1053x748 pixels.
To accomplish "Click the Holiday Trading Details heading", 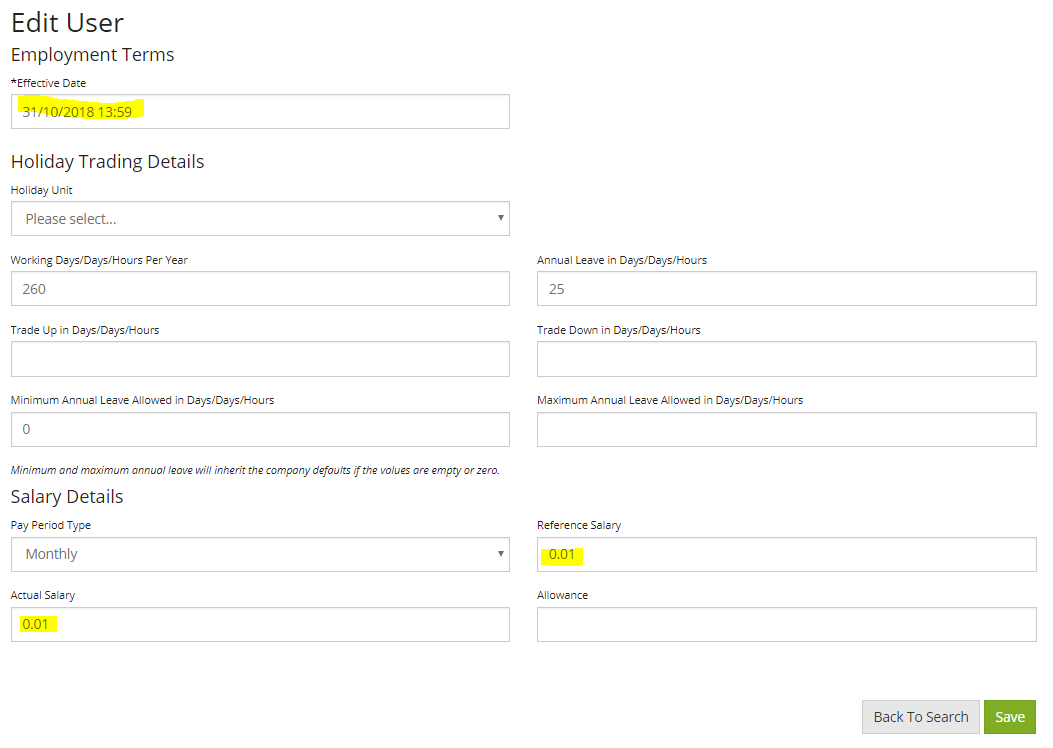I will (x=107, y=161).
